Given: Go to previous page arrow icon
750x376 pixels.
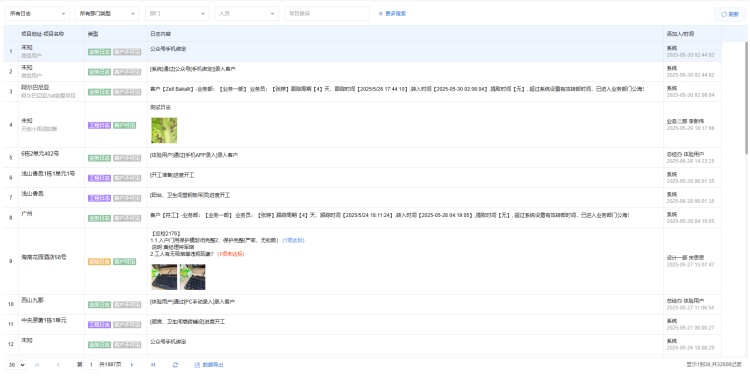Looking at the screenshot, I should [x=58, y=365].
